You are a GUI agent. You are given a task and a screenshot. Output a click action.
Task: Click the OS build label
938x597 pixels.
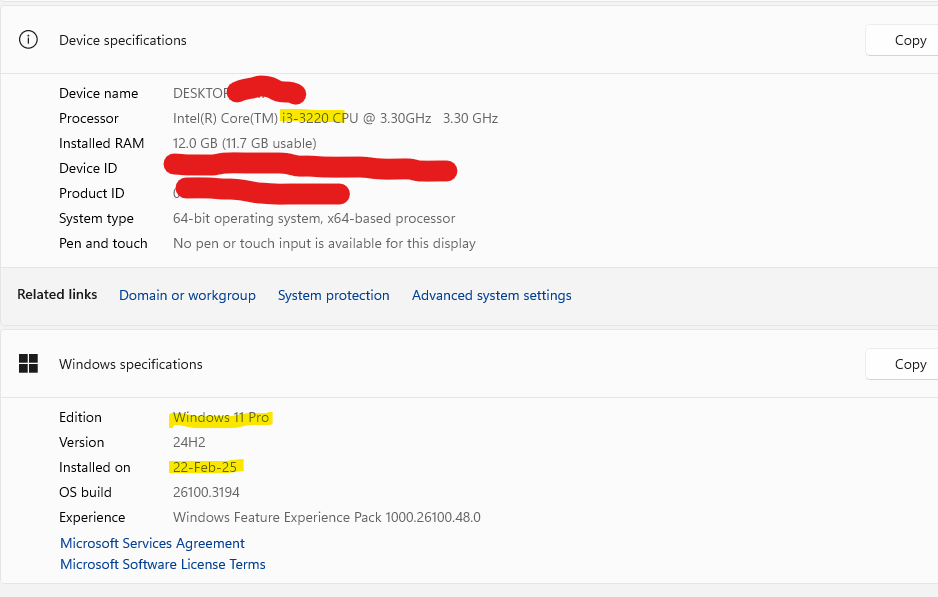click(x=85, y=492)
